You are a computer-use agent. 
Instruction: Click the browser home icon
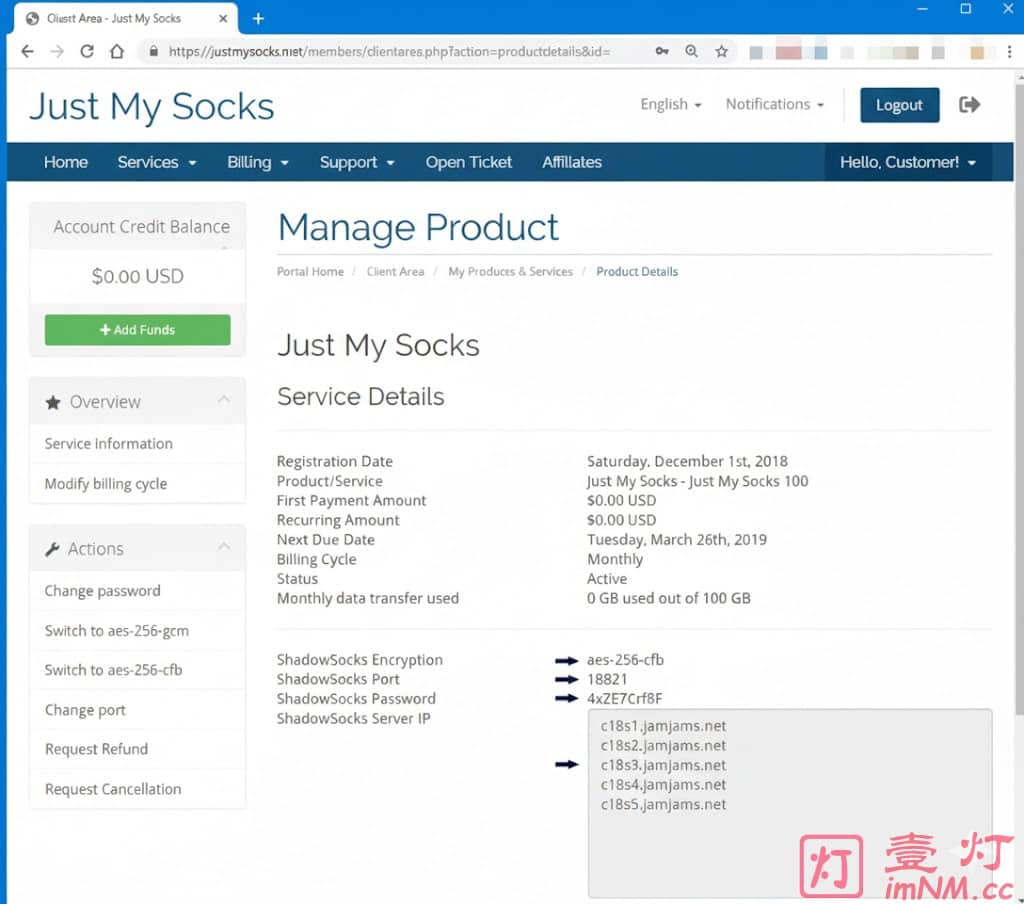(117, 51)
